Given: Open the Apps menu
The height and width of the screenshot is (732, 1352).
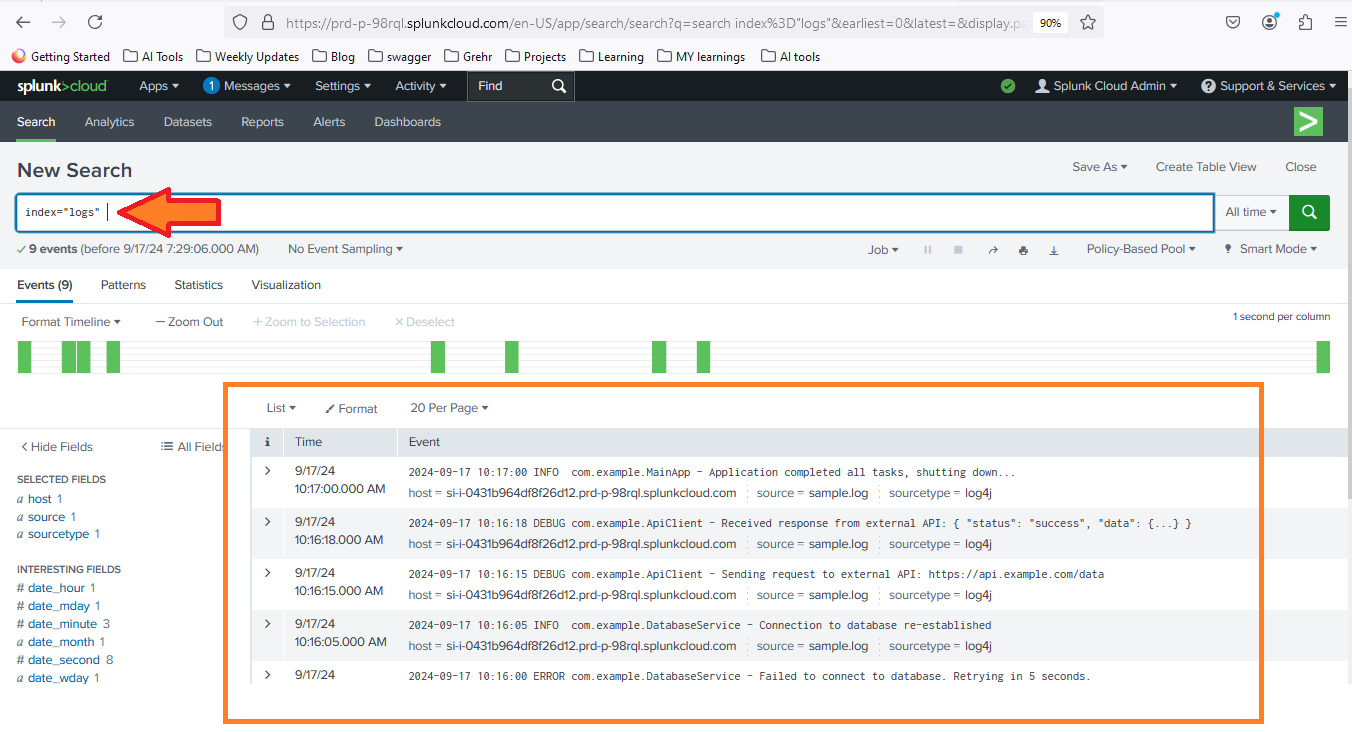Looking at the screenshot, I should pyautogui.click(x=159, y=86).
